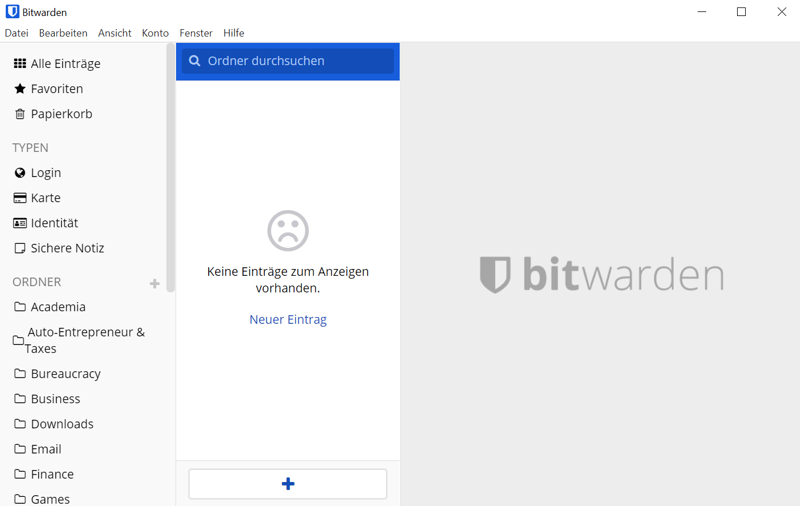Click the Karte credit card icon
800x506 pixels.
click(x=20, y=198)
